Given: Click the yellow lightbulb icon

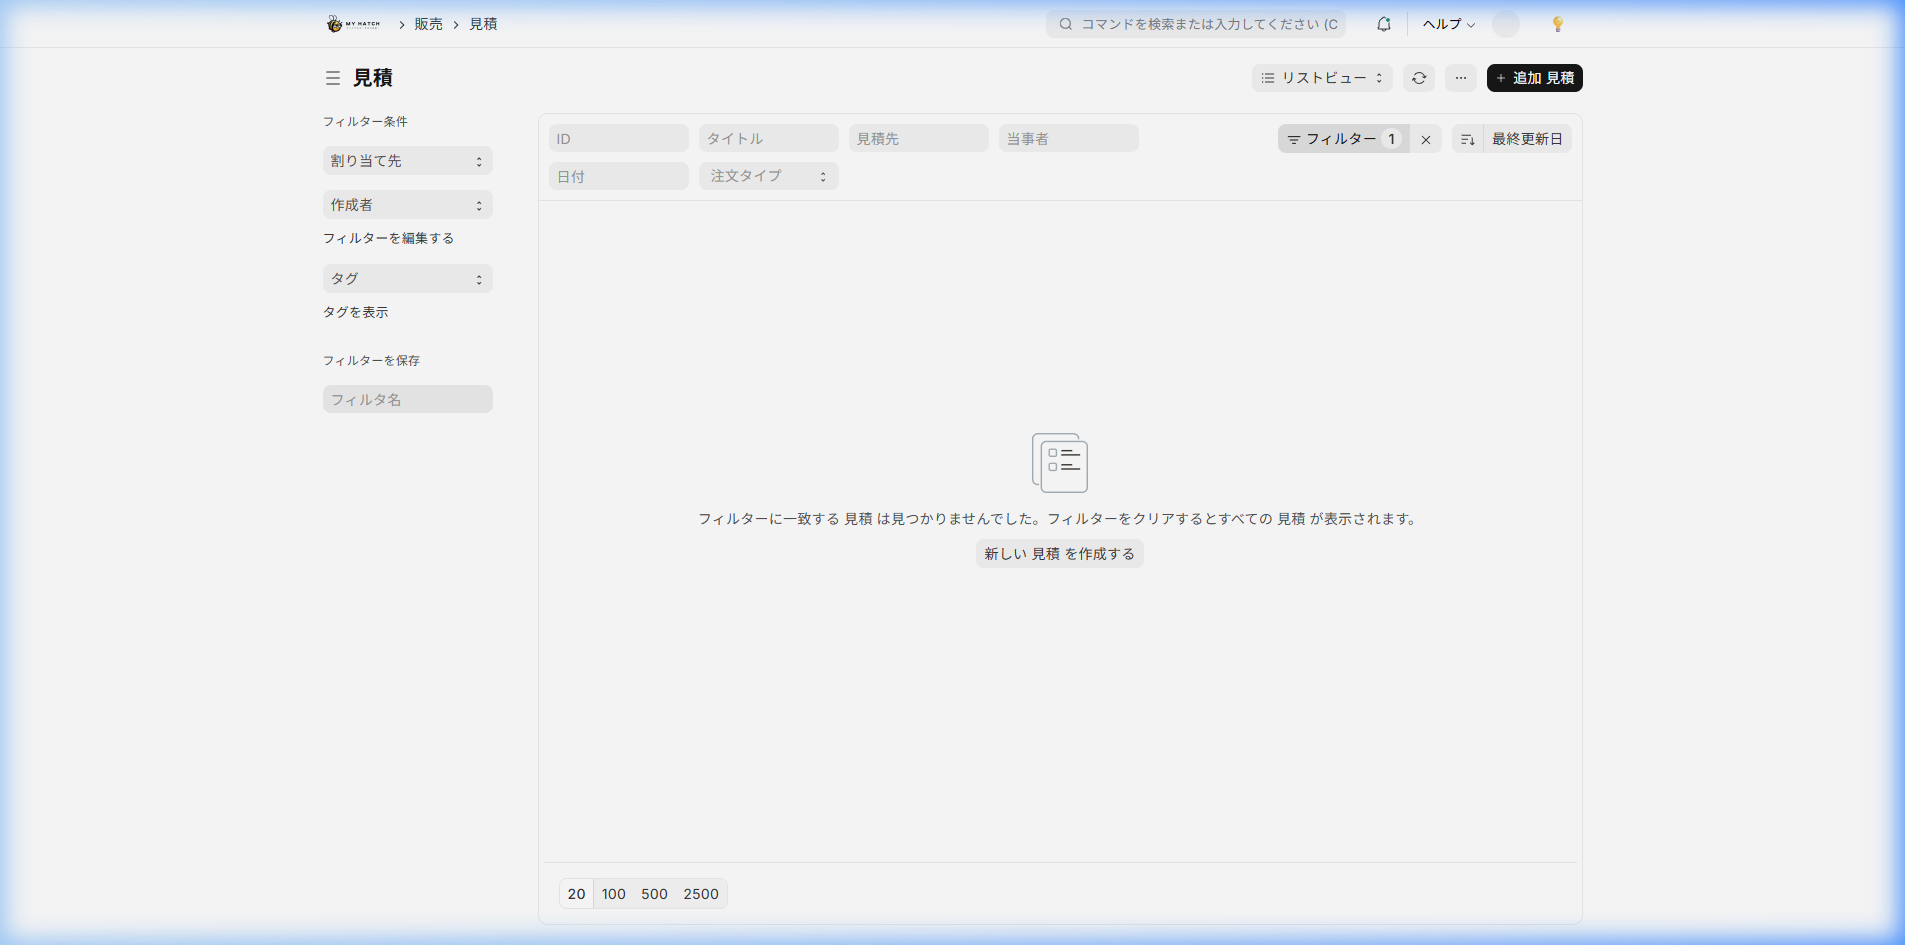Looking at the screenshot, I should (x=1557, y=24).
